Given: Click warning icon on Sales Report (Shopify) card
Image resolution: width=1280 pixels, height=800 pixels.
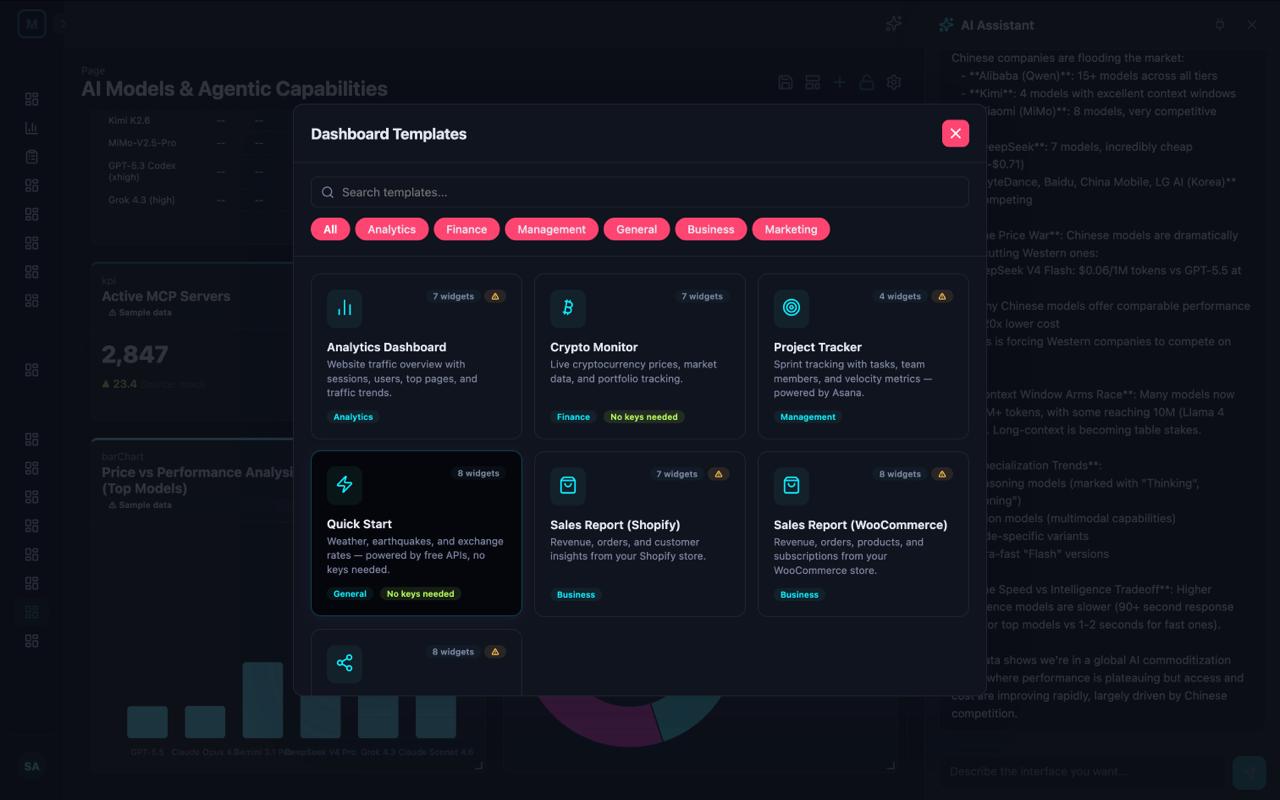Looking at the screenshot, I should click(x=718, y=474).
